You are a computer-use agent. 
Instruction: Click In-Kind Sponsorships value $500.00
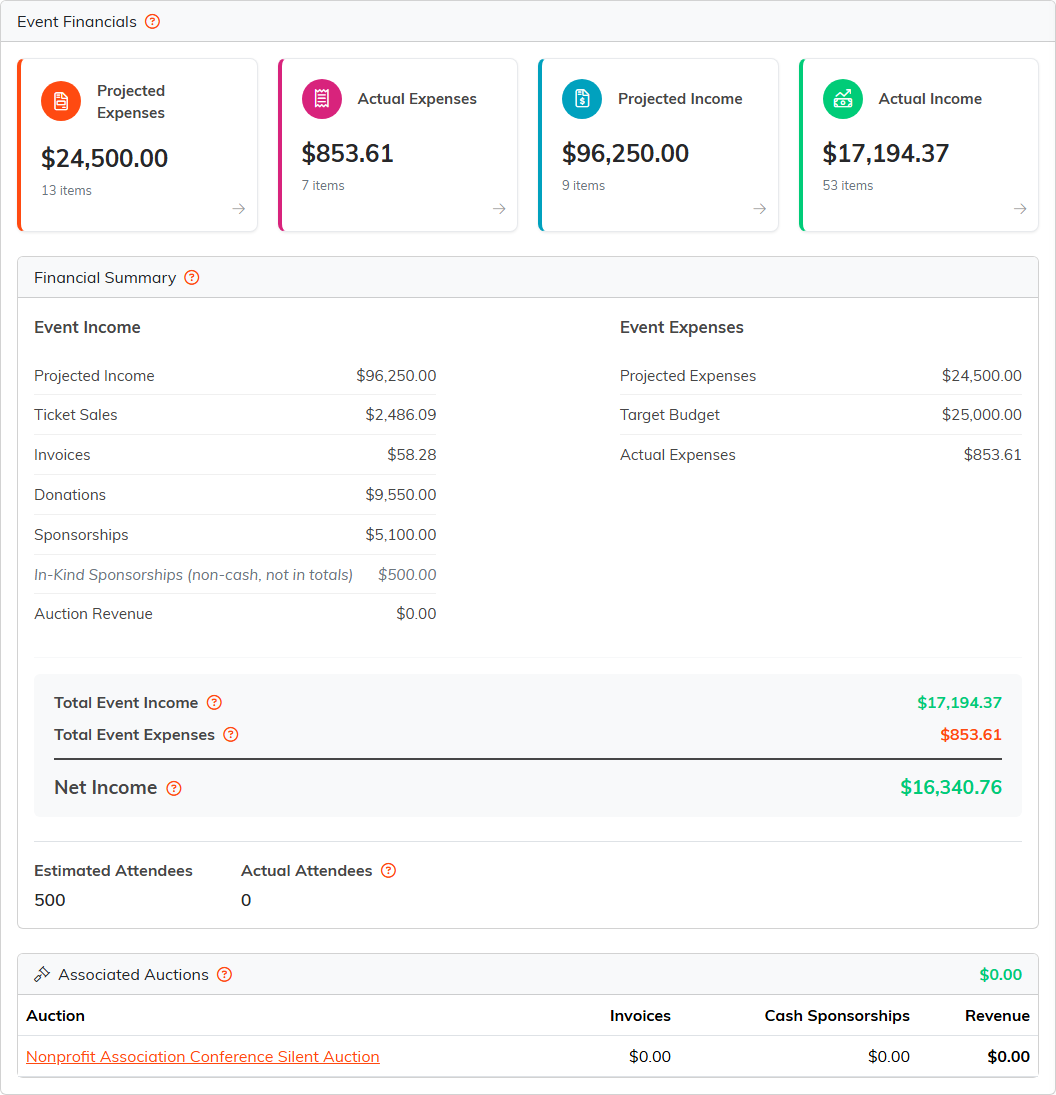click(407, 575)
